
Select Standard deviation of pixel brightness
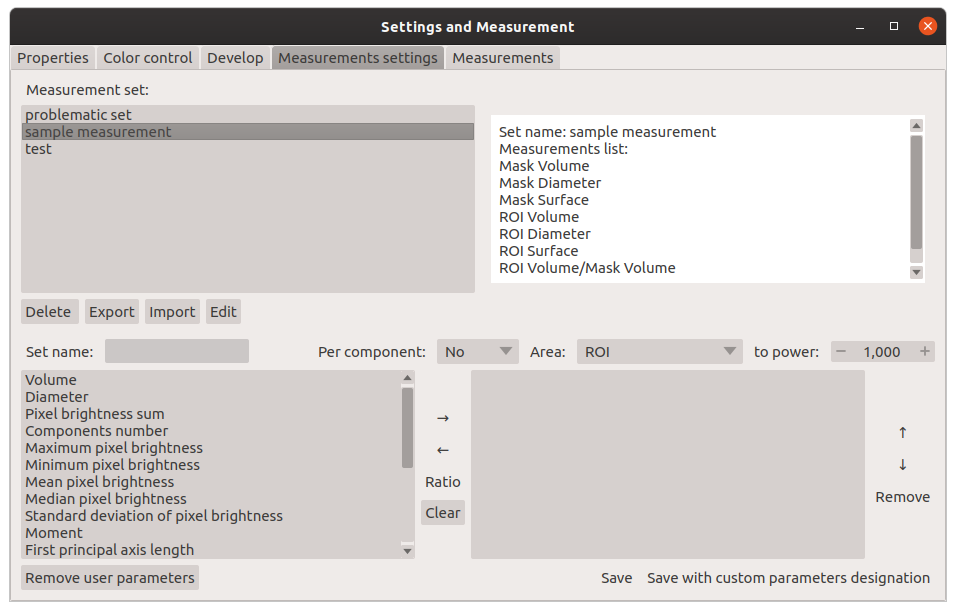[x=212, y=516]
